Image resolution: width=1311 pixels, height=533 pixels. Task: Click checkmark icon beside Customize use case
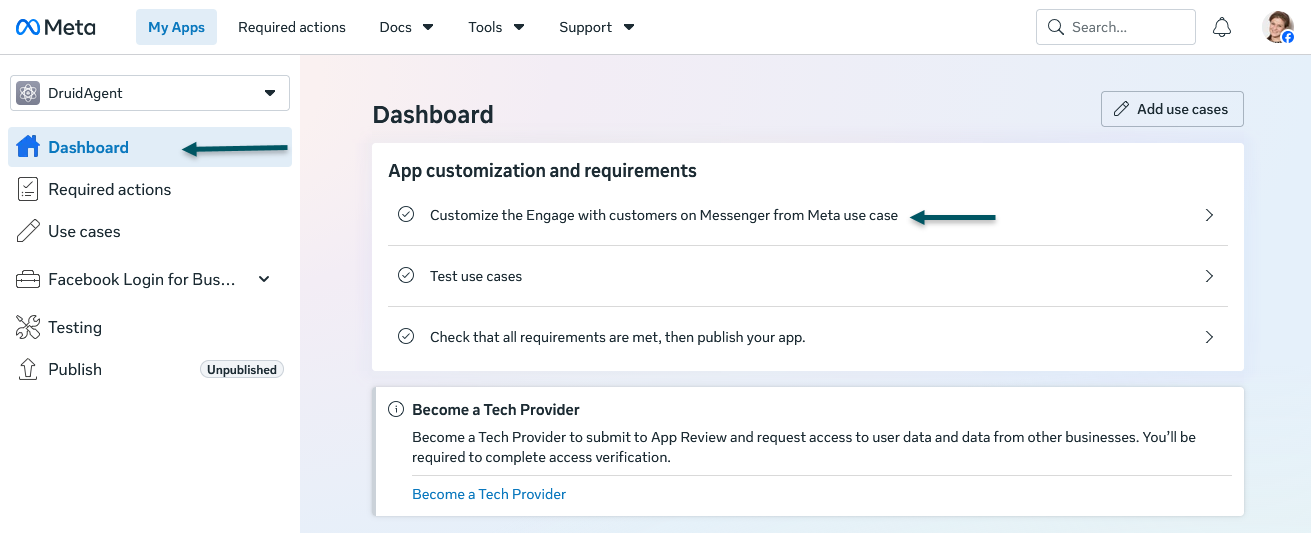406,214
